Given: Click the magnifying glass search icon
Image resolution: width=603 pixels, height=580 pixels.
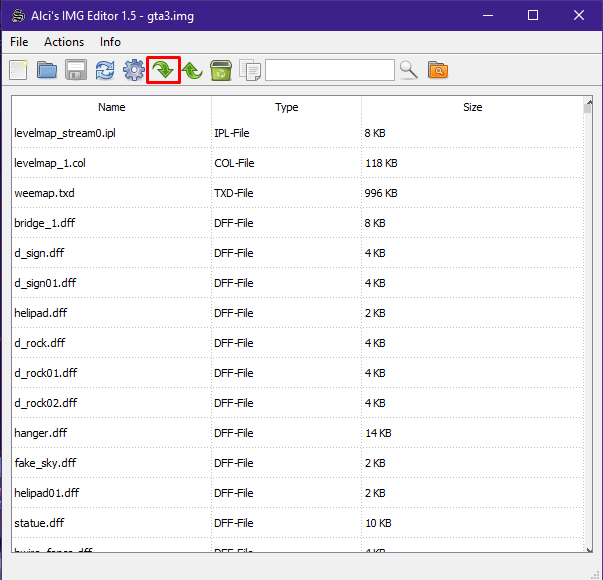Looking at the screenshot, I should [x=408, y=70].
